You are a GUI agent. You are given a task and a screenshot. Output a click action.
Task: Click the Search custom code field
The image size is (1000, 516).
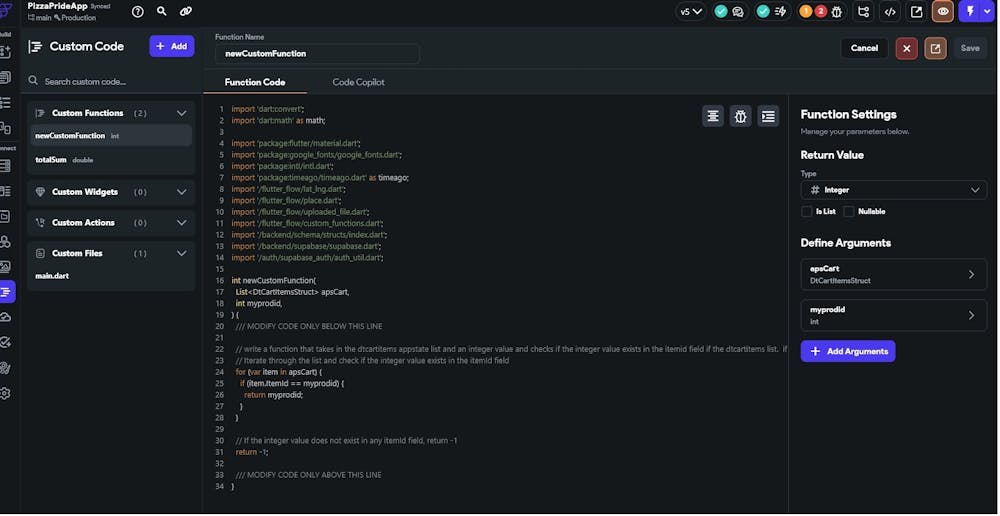coord(110,81)
